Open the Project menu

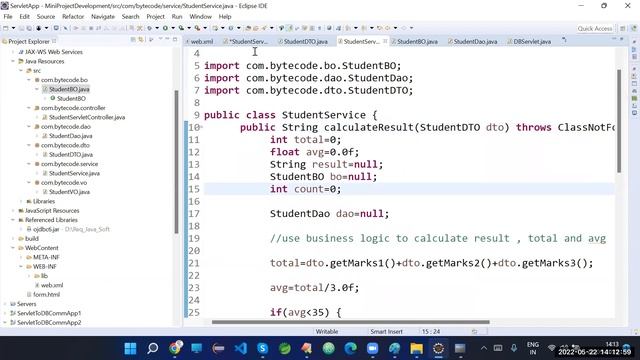[155, 16]
